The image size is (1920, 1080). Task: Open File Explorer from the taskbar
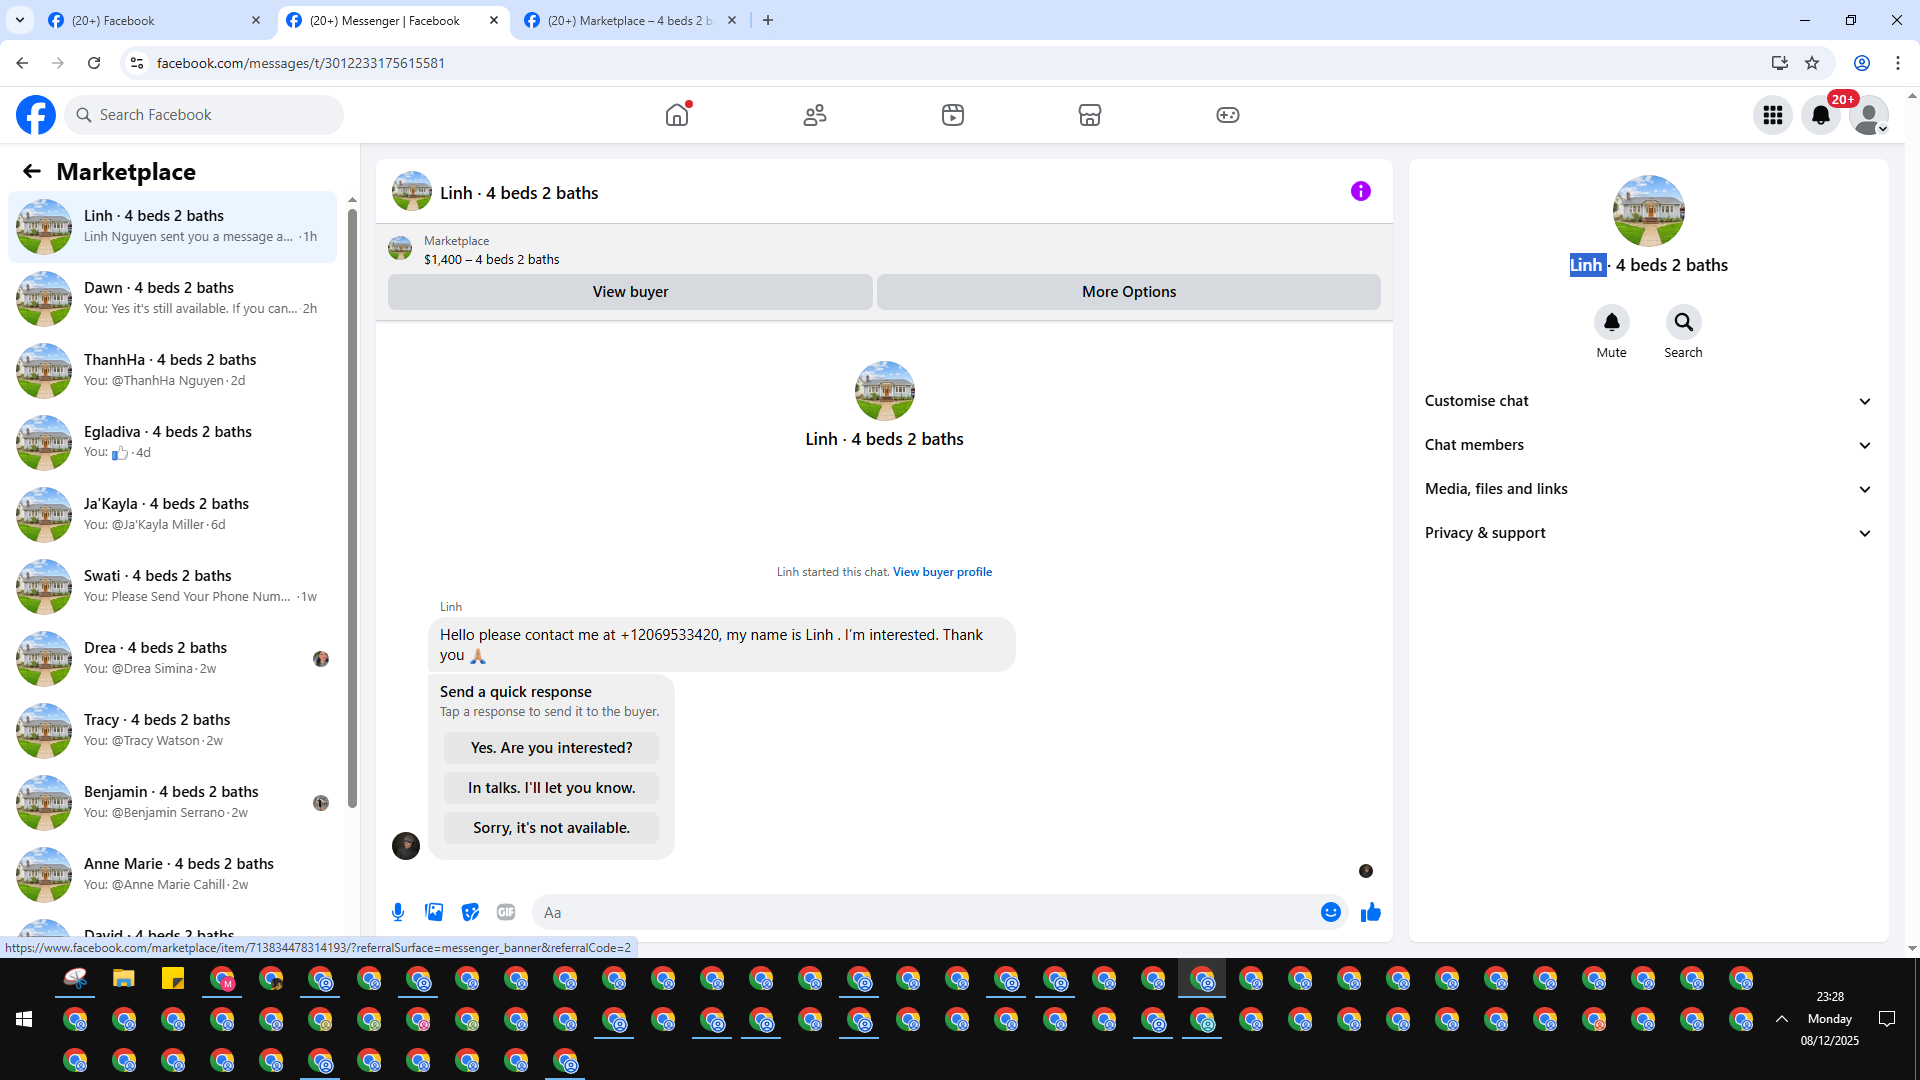click(124, 979)
